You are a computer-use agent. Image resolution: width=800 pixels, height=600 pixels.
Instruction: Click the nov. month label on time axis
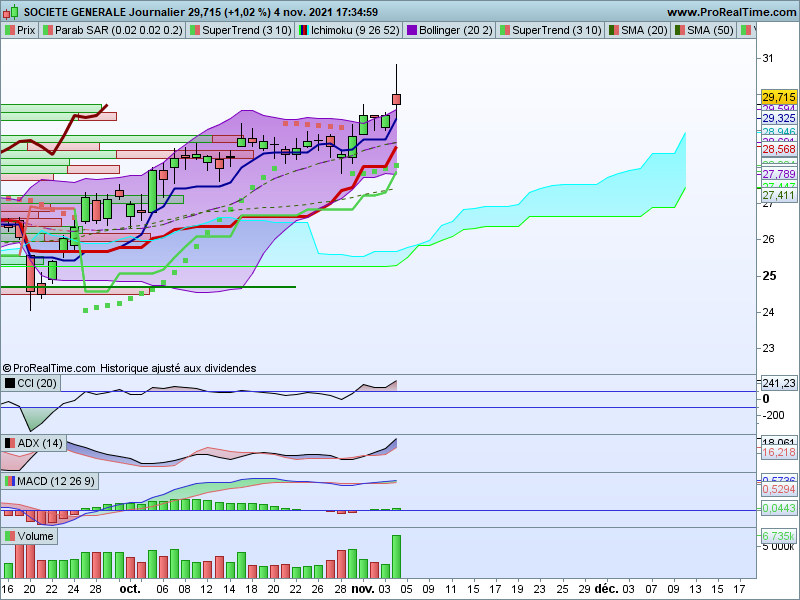pyautogui.click(x=363, y=589)
